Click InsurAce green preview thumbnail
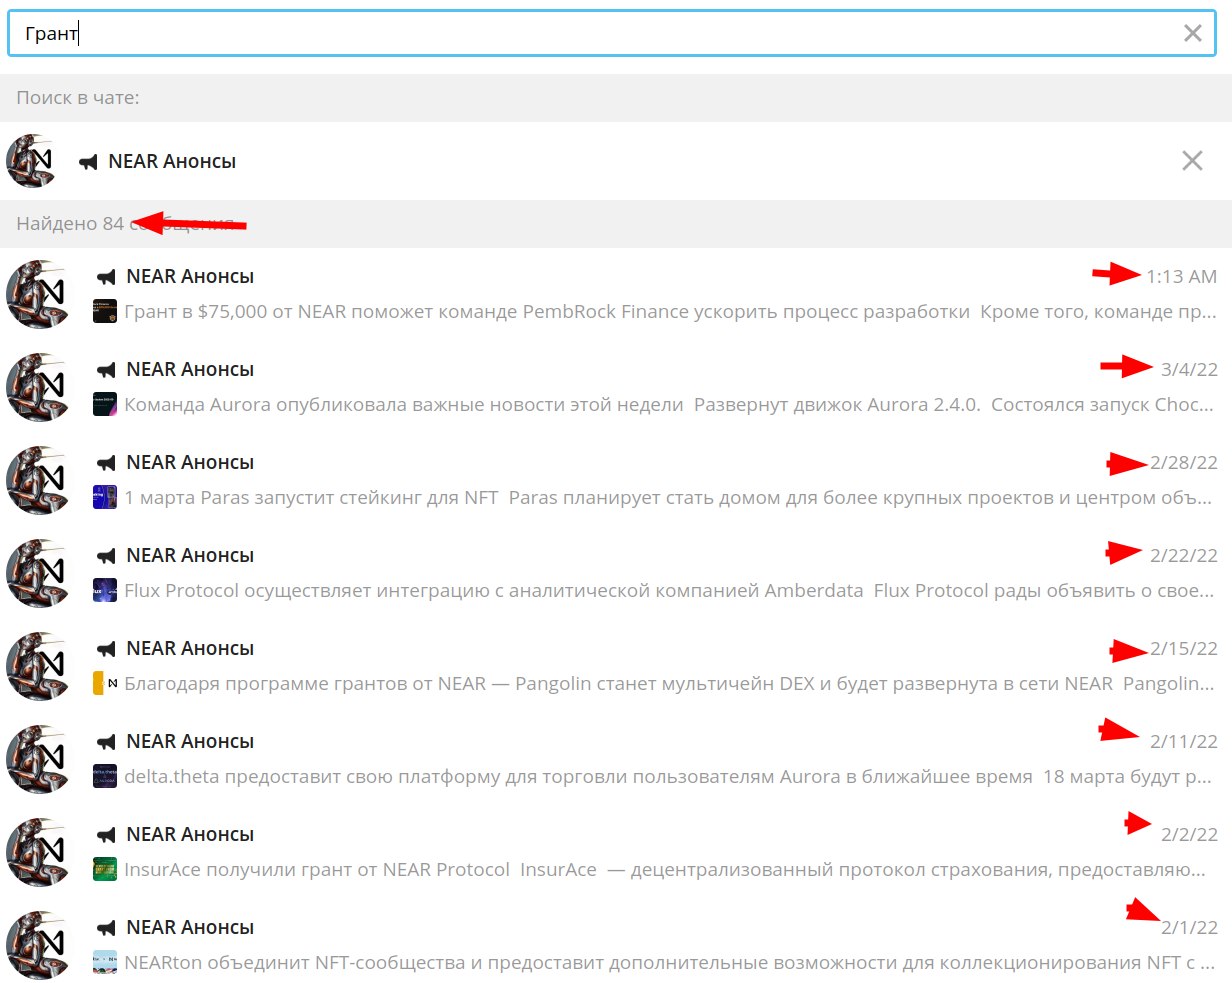Screen dimensions: 1232x983 pyautogui.click(x=105, y=870)
